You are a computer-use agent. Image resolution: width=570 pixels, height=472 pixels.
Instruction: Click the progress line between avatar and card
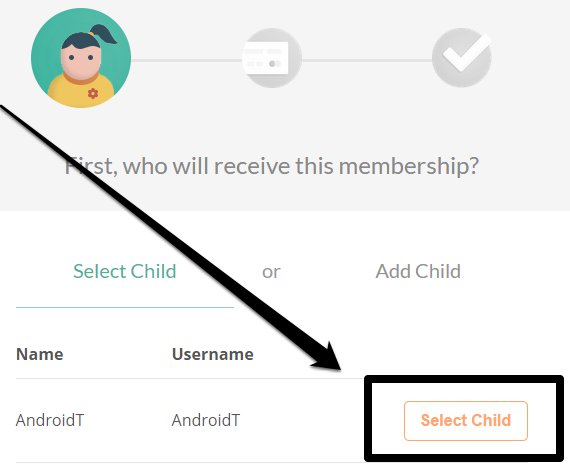(187, 60)
